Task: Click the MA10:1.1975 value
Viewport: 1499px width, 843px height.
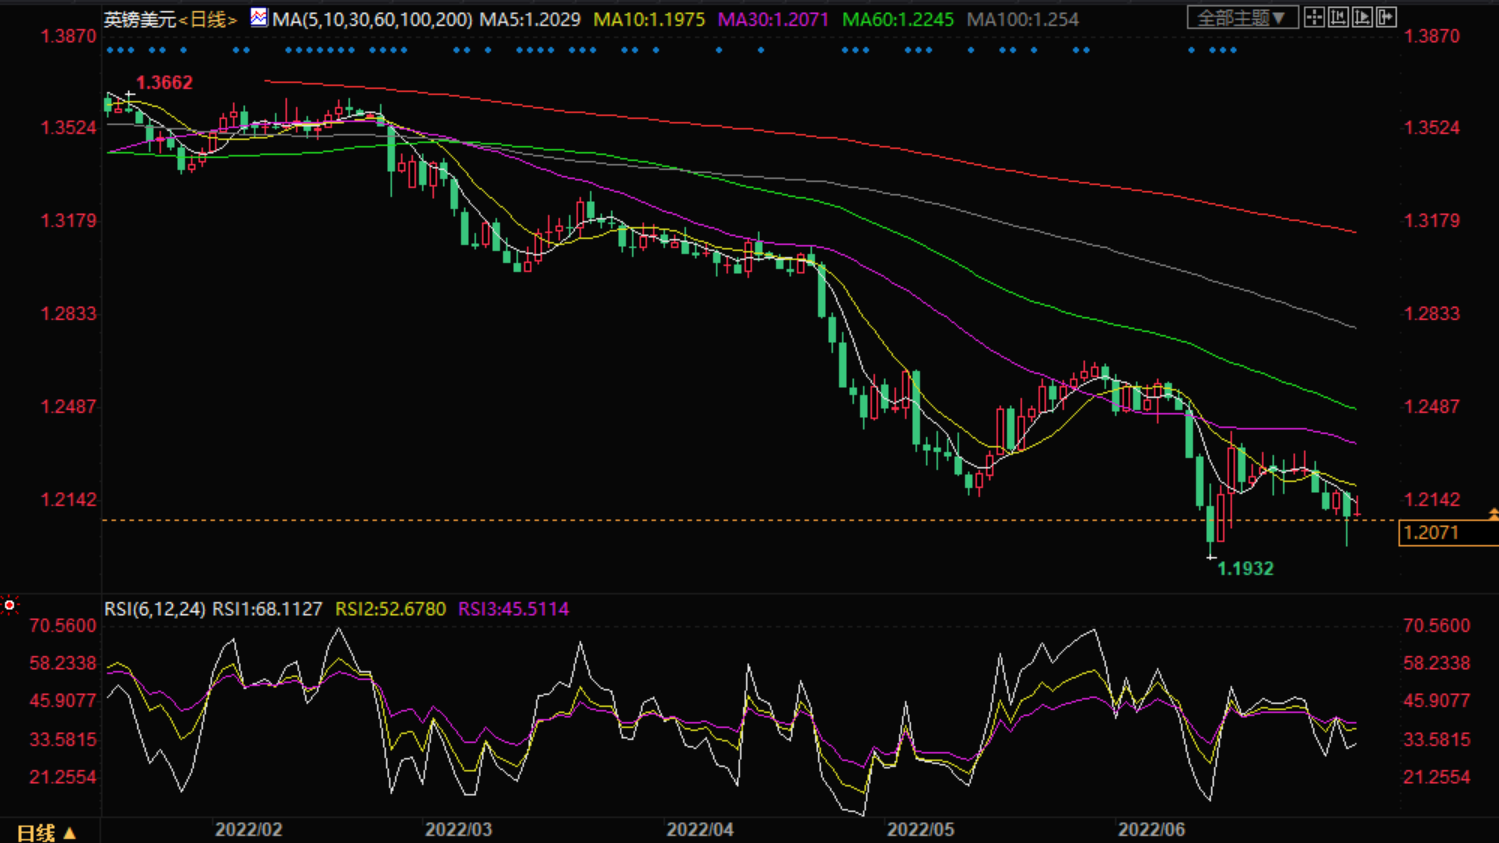Action: click(649, 19)
